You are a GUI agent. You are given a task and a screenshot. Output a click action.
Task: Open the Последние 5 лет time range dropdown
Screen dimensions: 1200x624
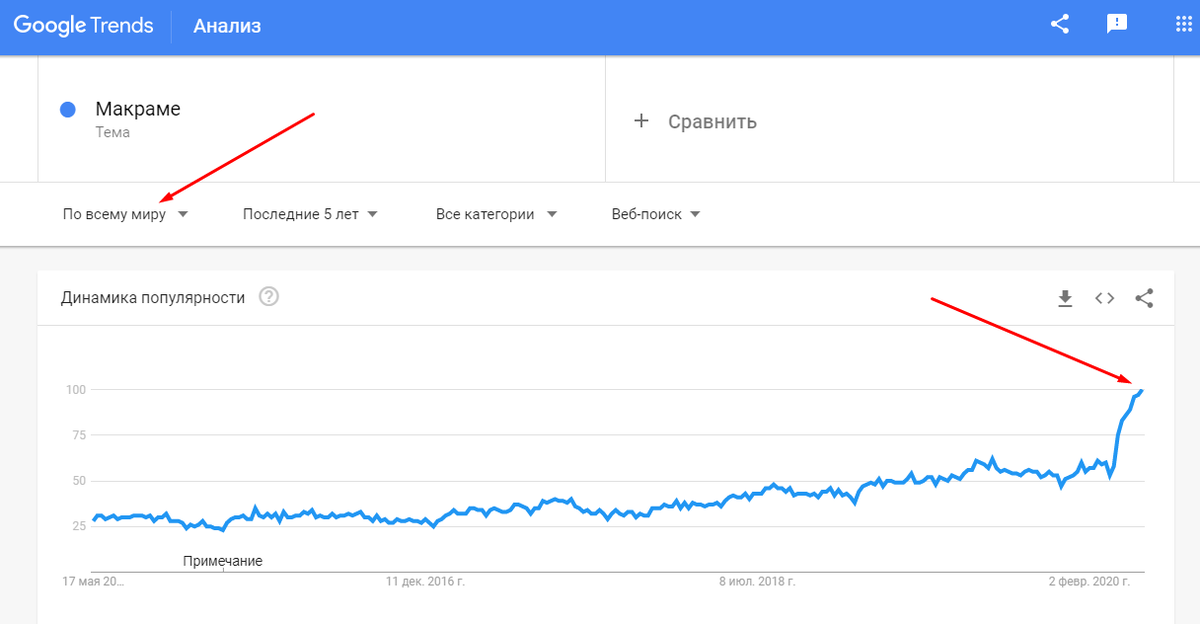click(310, 214)
